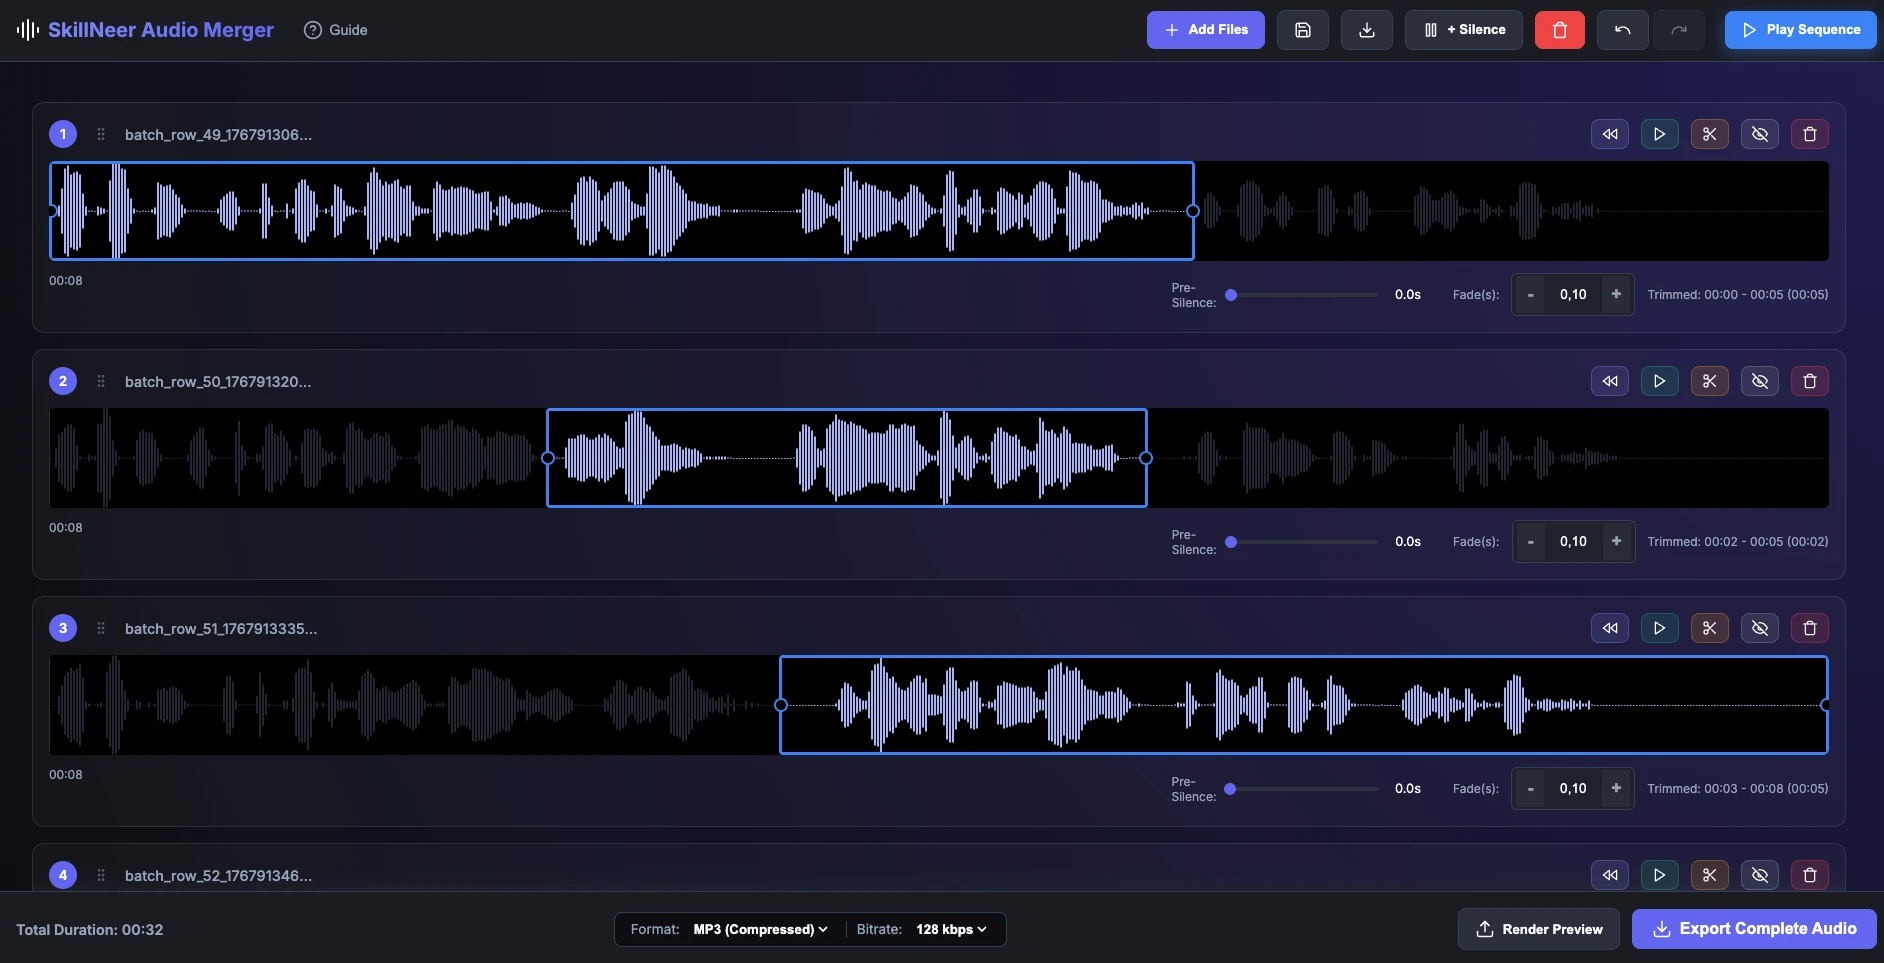Increase the Fade value on track 3
Image resolution: width=1884 pixels, height=963 pixels.
[1617, 789]
